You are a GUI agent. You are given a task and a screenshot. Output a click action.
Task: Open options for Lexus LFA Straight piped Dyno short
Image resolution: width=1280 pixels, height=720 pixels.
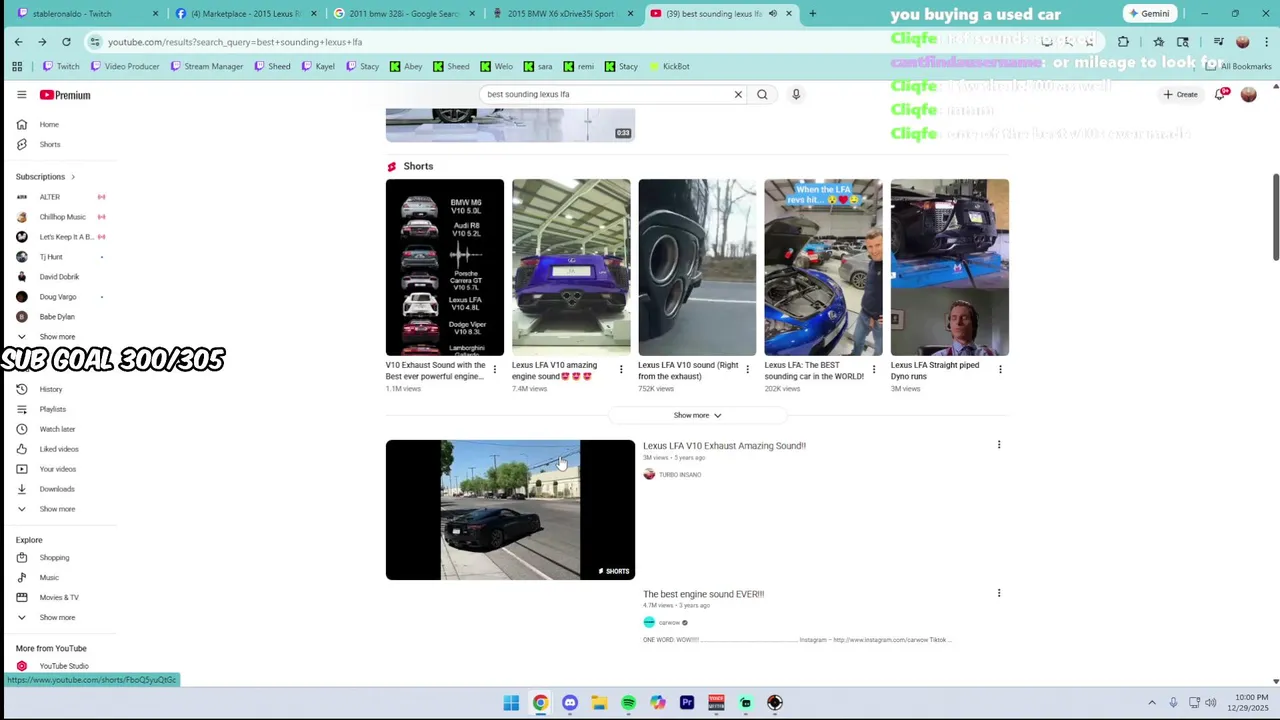click(x=1000, y=369)
